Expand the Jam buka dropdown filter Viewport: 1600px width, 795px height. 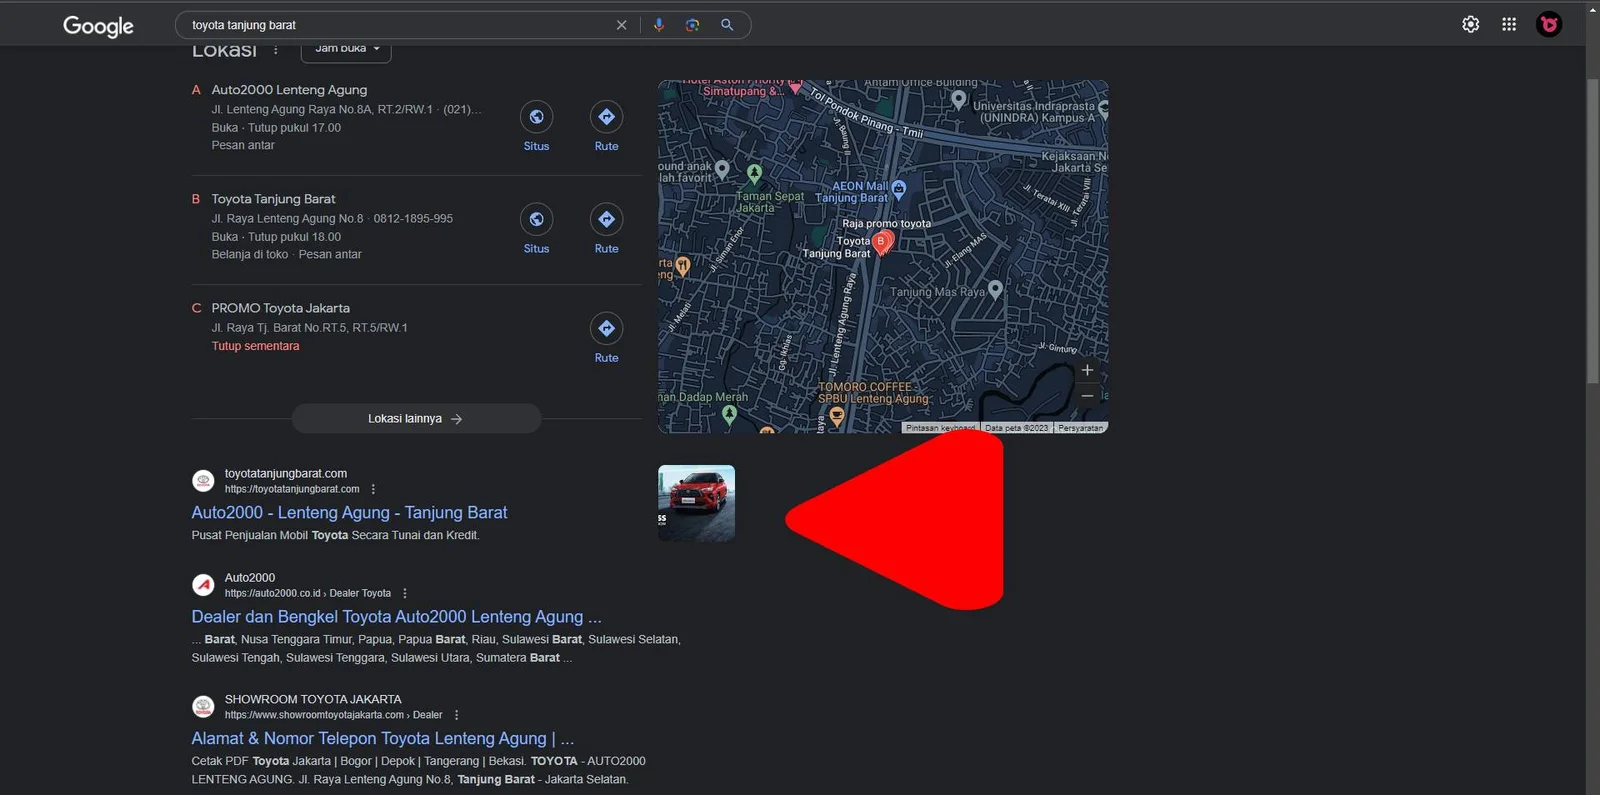click(346, 49)
